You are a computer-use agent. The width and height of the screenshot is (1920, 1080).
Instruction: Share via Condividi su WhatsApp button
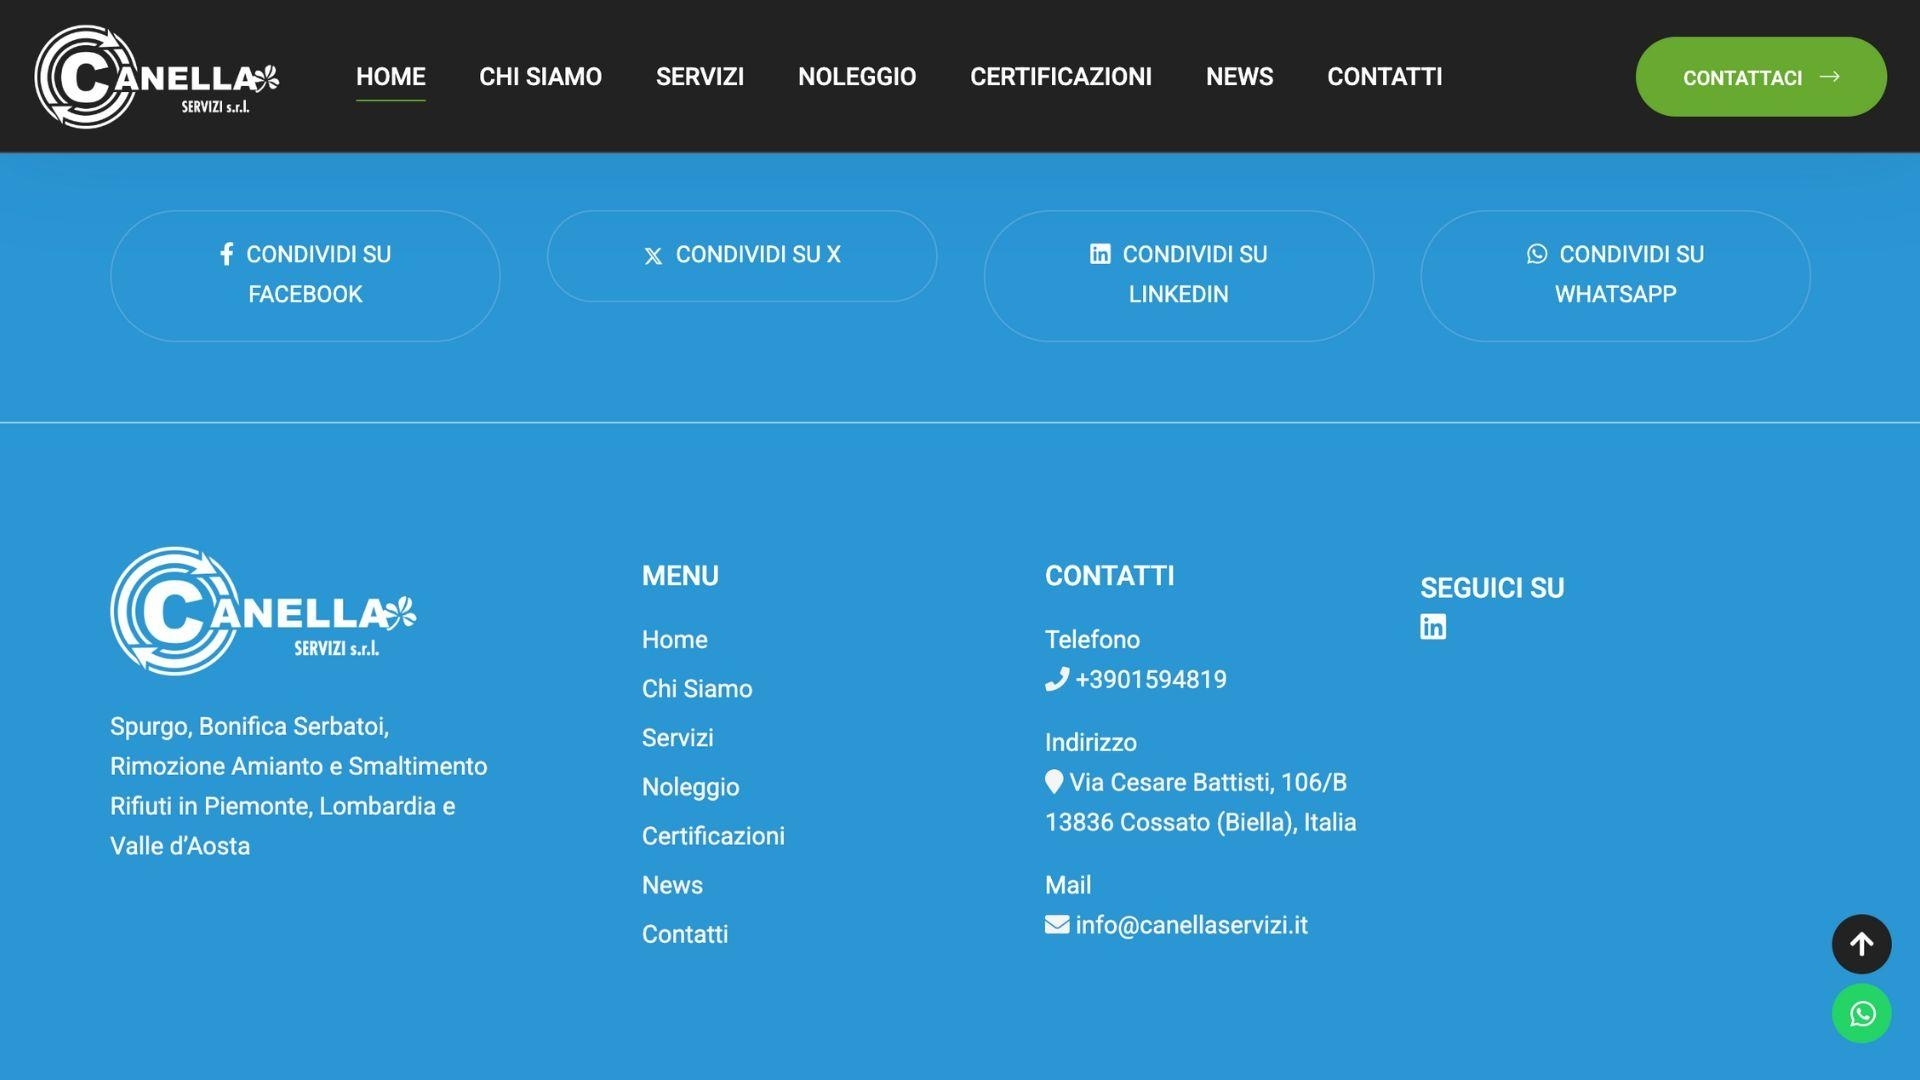coord(1616,275)
